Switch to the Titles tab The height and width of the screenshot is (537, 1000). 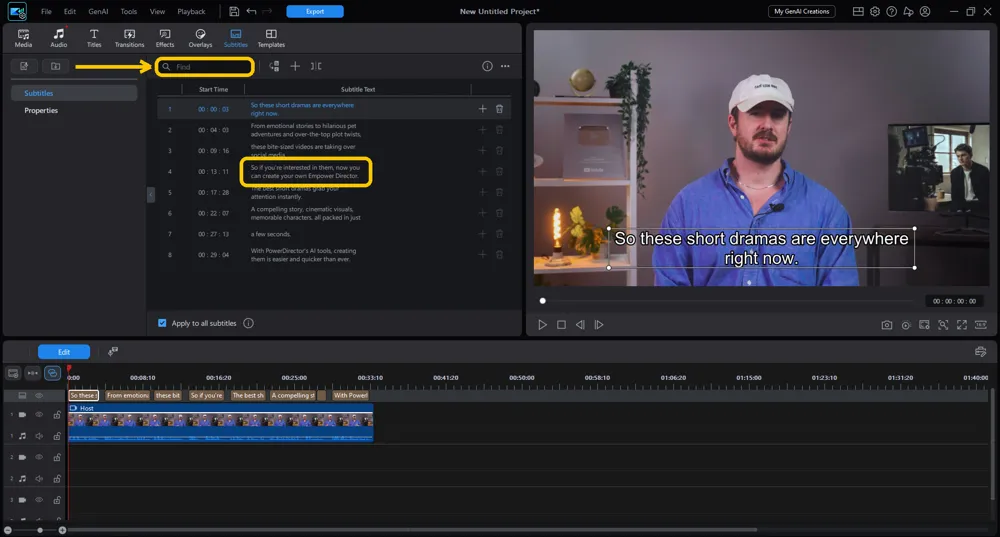94,38
